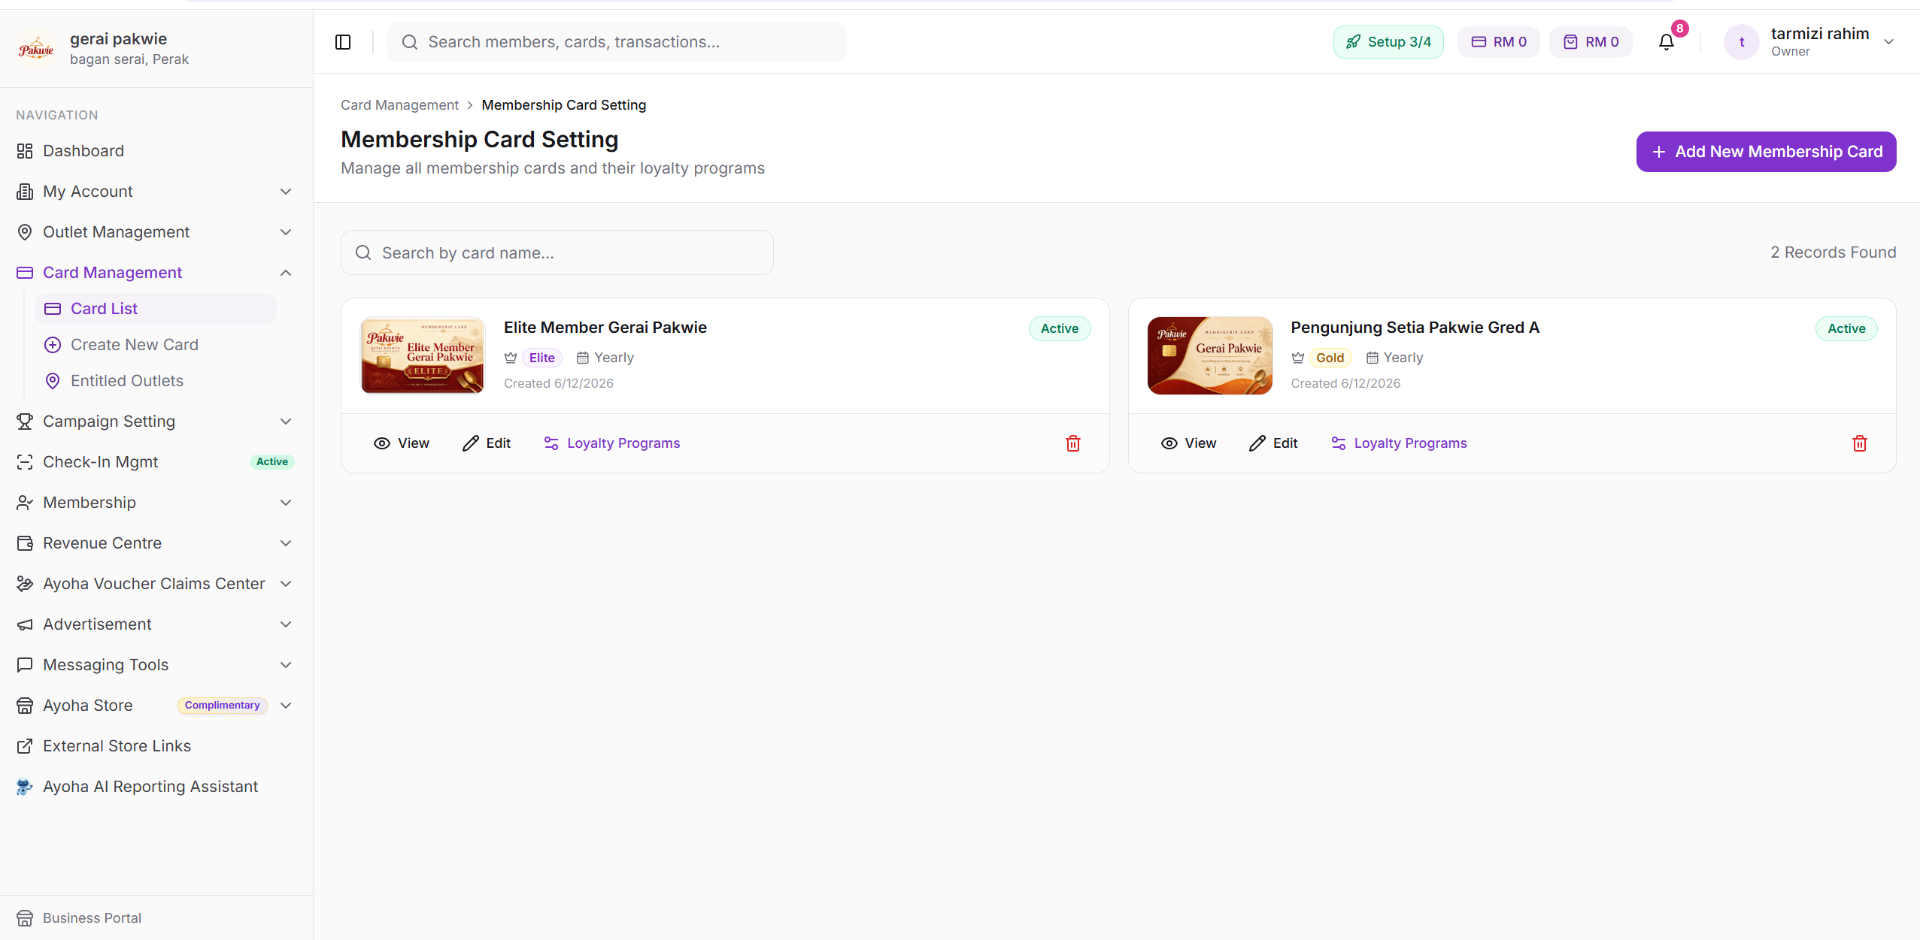This screenshot has width=1920, height=940.
Task: Click the gerai pakwie logo
Action: [x=36, y=48]
